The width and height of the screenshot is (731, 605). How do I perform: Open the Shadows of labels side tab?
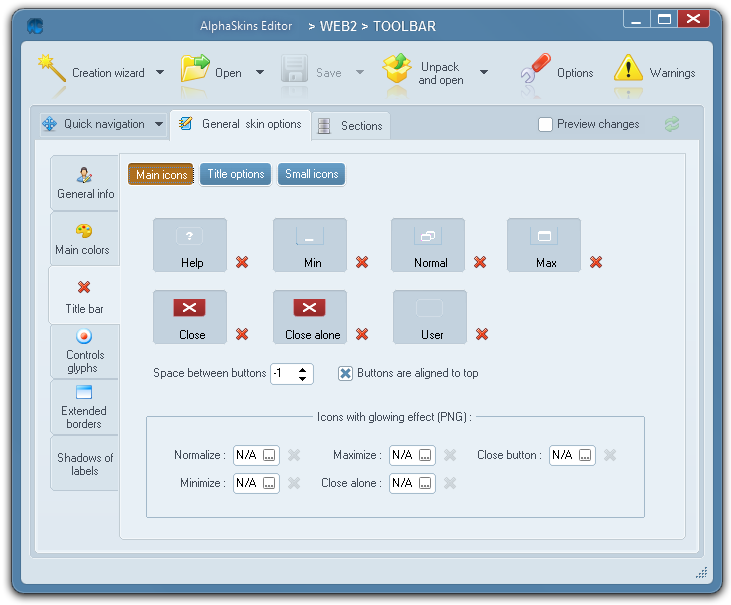coord(84,463)
